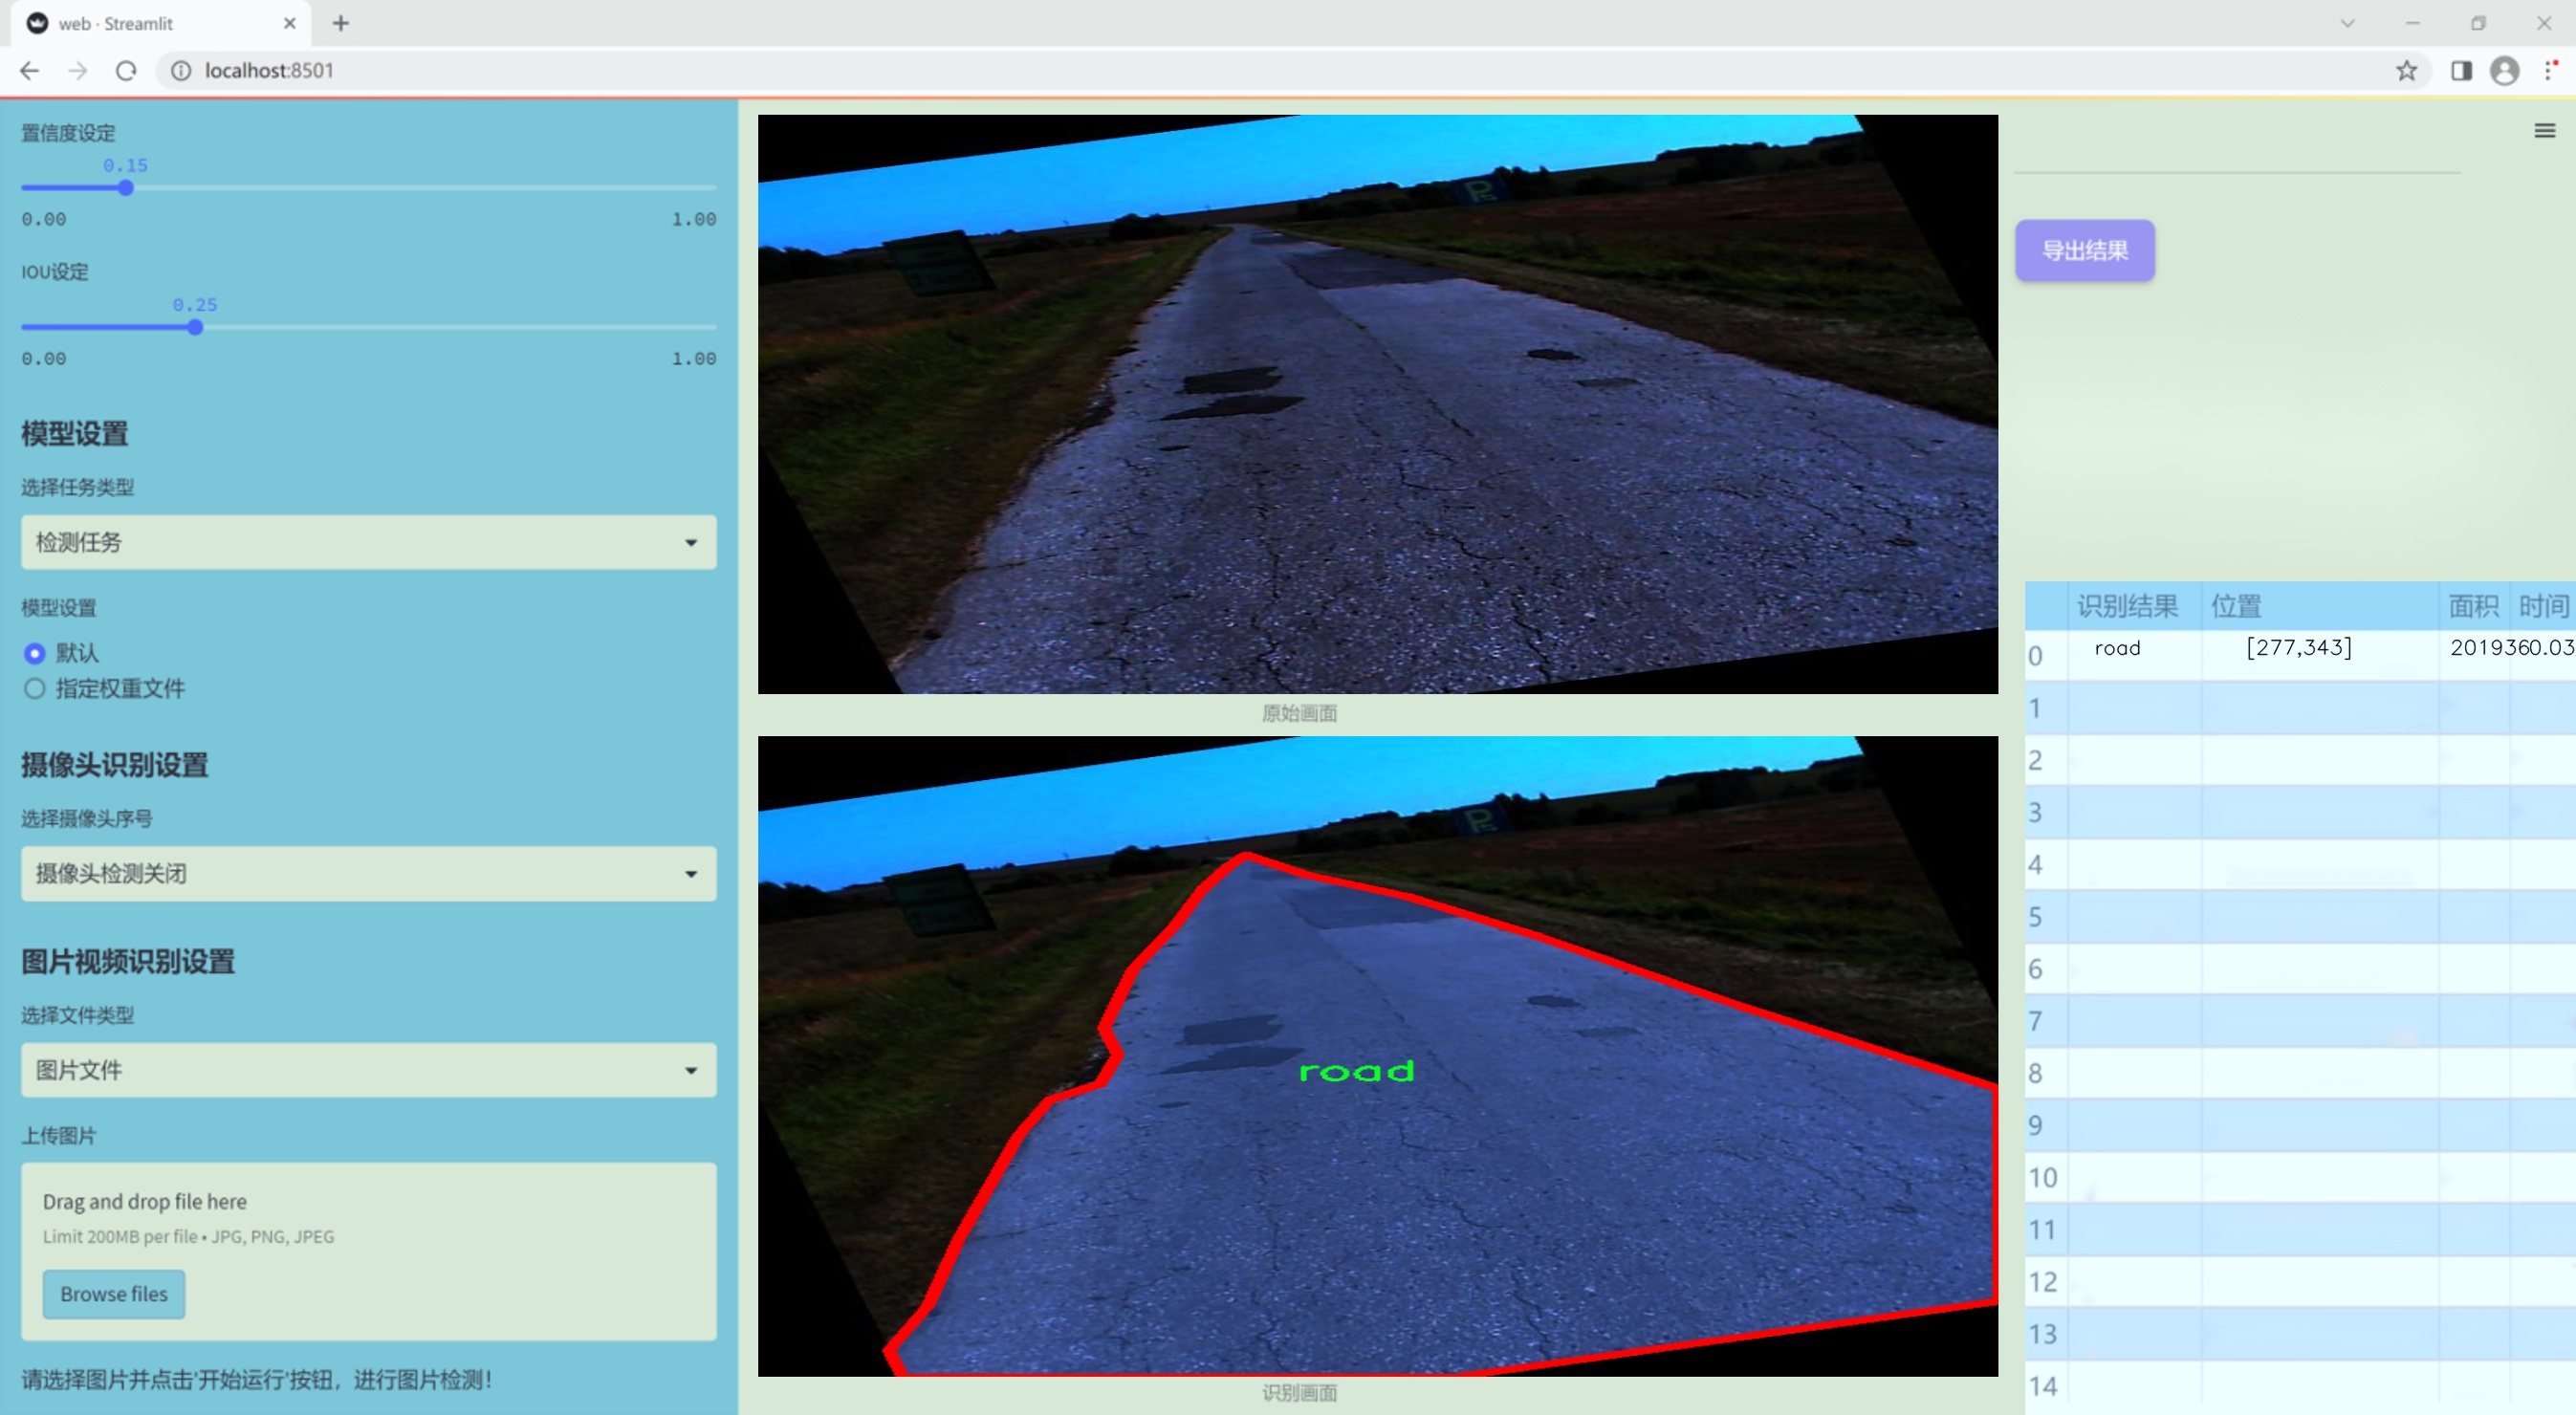2576x1415 pixels.
Task: View the site information icon
Action: [x=181, y=70]
